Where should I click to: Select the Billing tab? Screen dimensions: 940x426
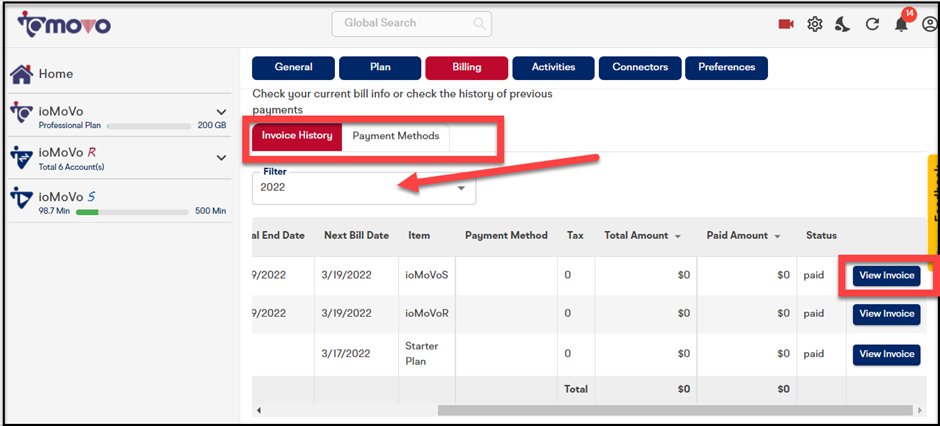(467, 68)
